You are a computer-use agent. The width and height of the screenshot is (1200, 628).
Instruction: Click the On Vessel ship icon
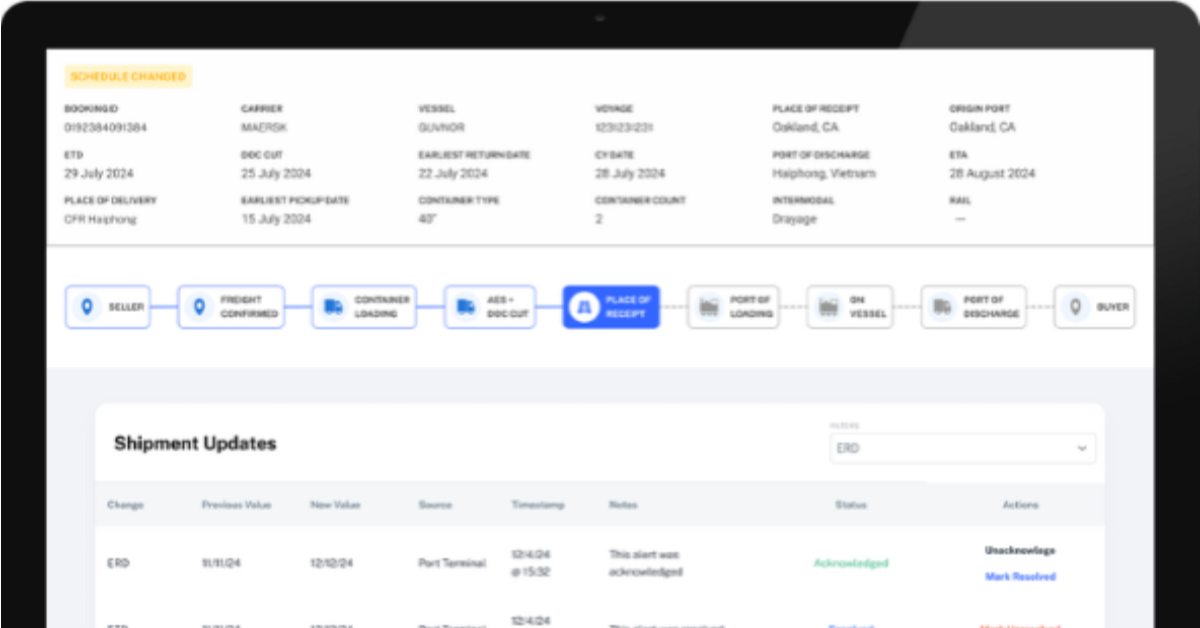[x=829, y=307]
